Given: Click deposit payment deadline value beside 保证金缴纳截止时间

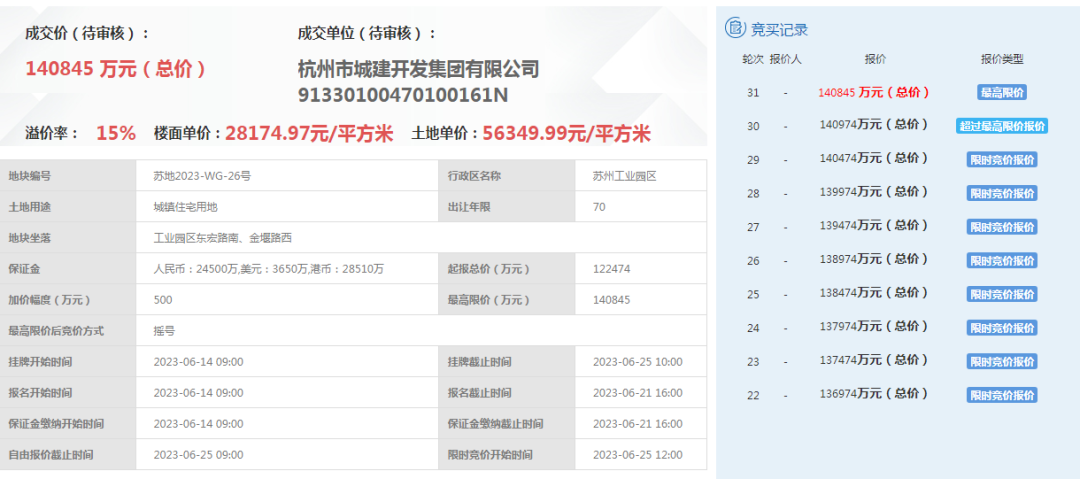Looking at the screenshot, I should [637, 424].
